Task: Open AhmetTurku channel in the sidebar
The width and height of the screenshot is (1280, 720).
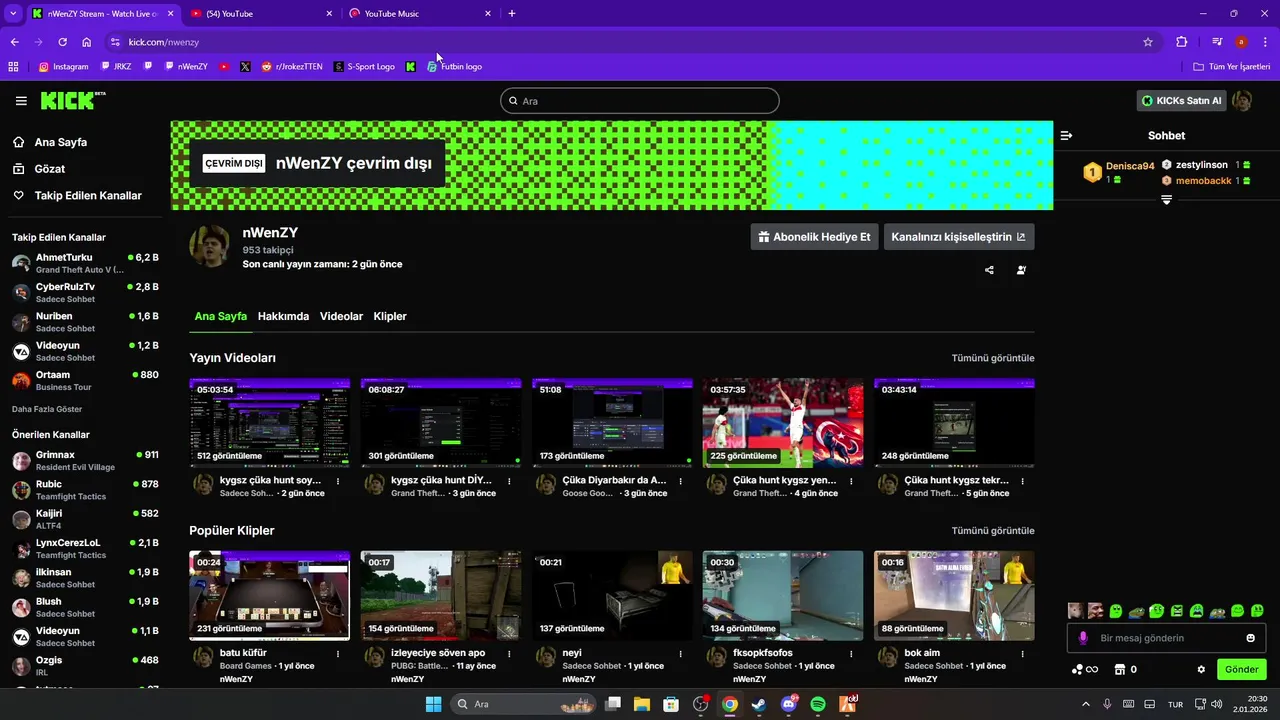Action: coord(85,263)
